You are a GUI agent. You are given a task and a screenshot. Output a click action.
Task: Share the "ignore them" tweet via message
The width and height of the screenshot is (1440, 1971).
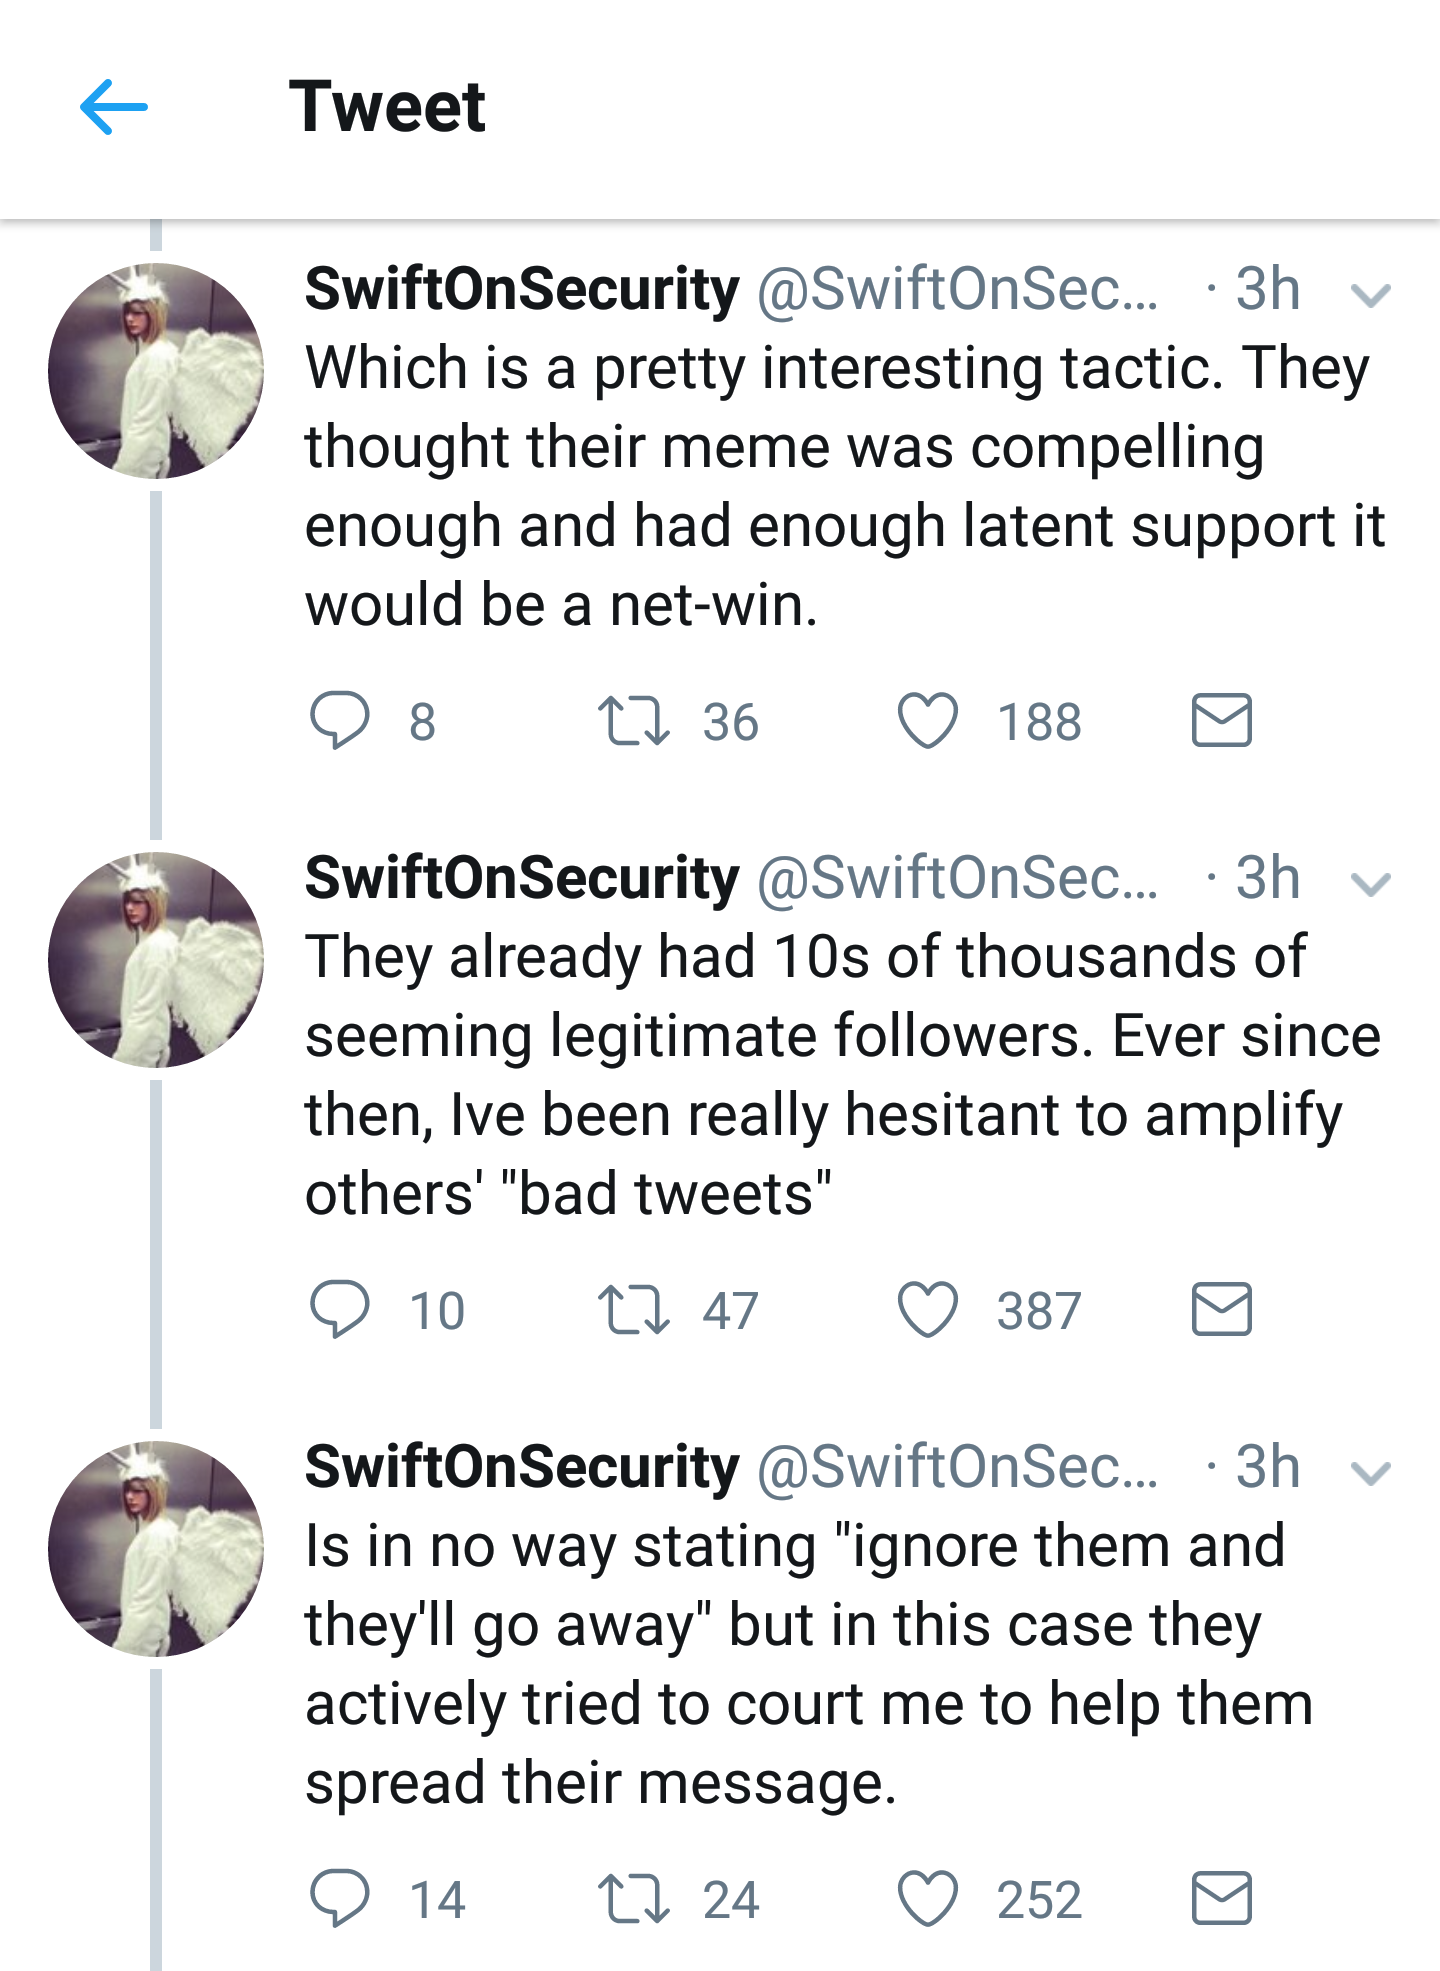1221,1898
